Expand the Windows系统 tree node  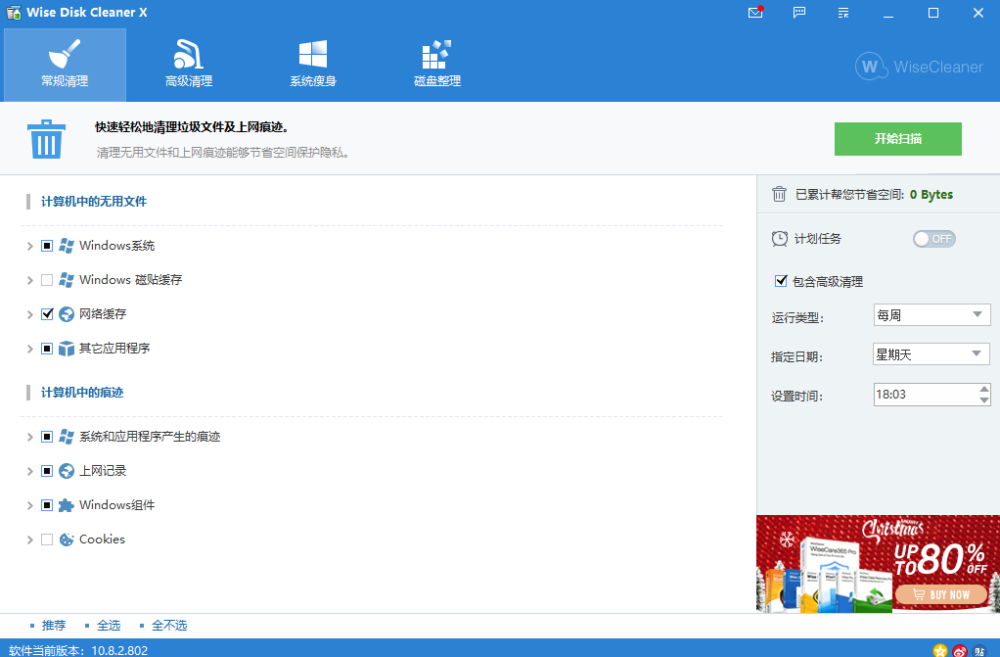coord(29,246)
